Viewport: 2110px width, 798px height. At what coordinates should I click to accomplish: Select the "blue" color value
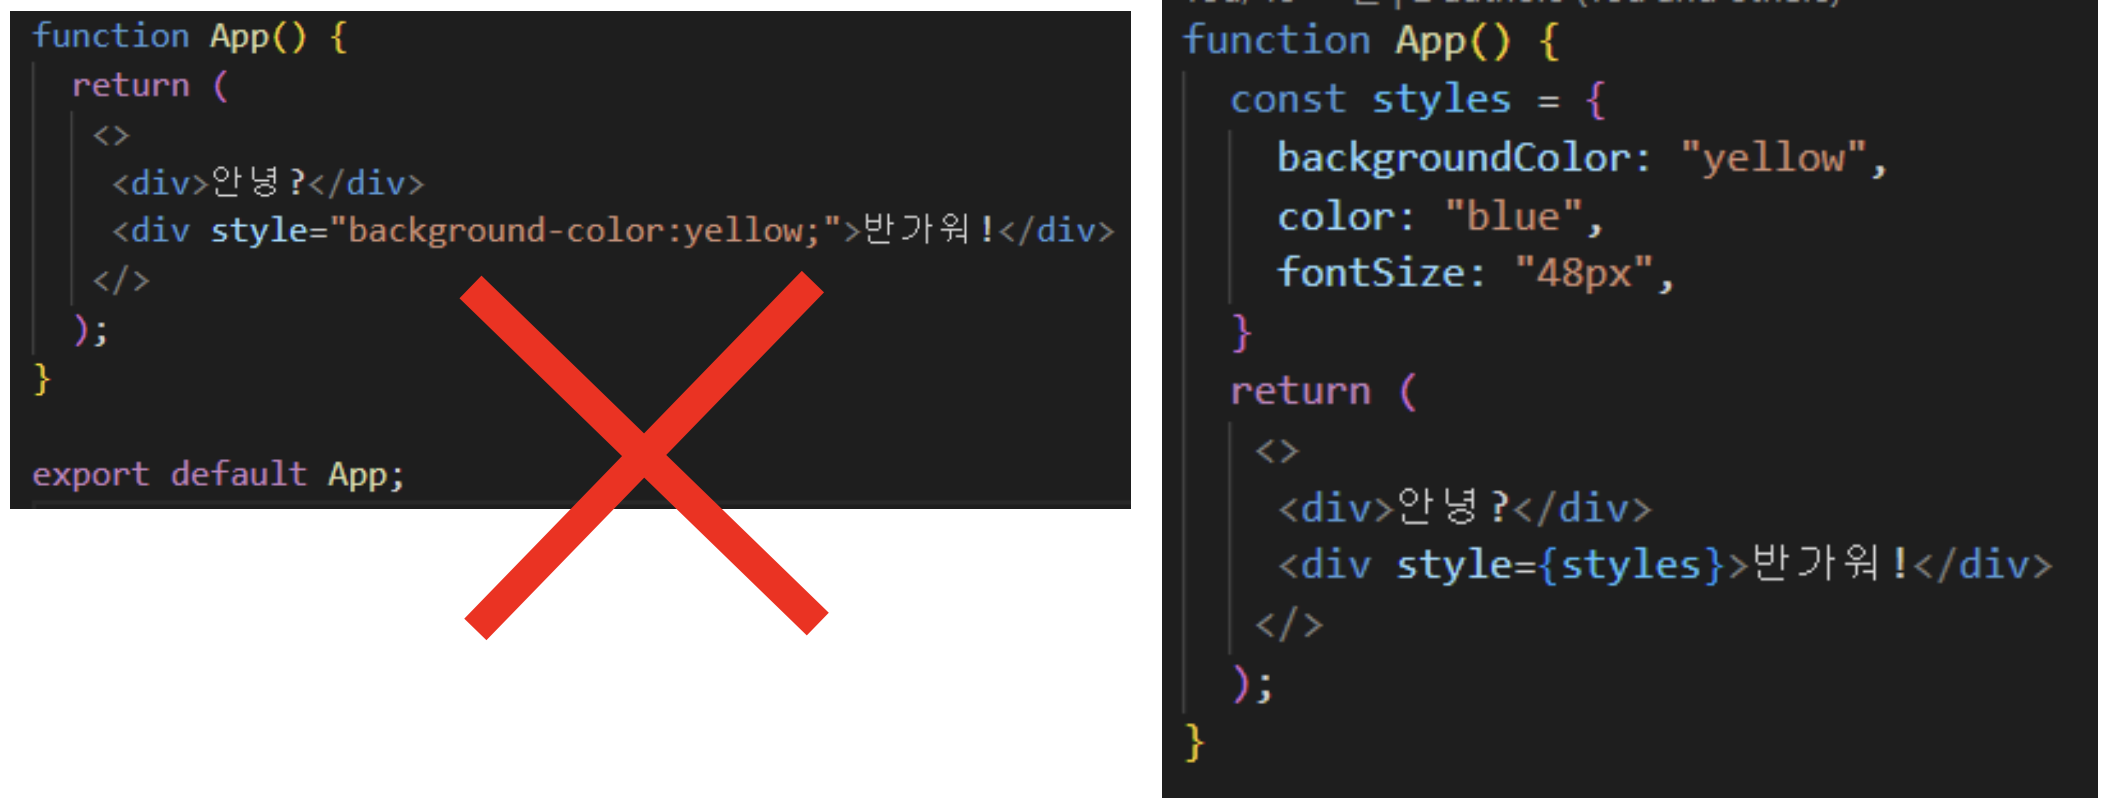click(1513, 216)
